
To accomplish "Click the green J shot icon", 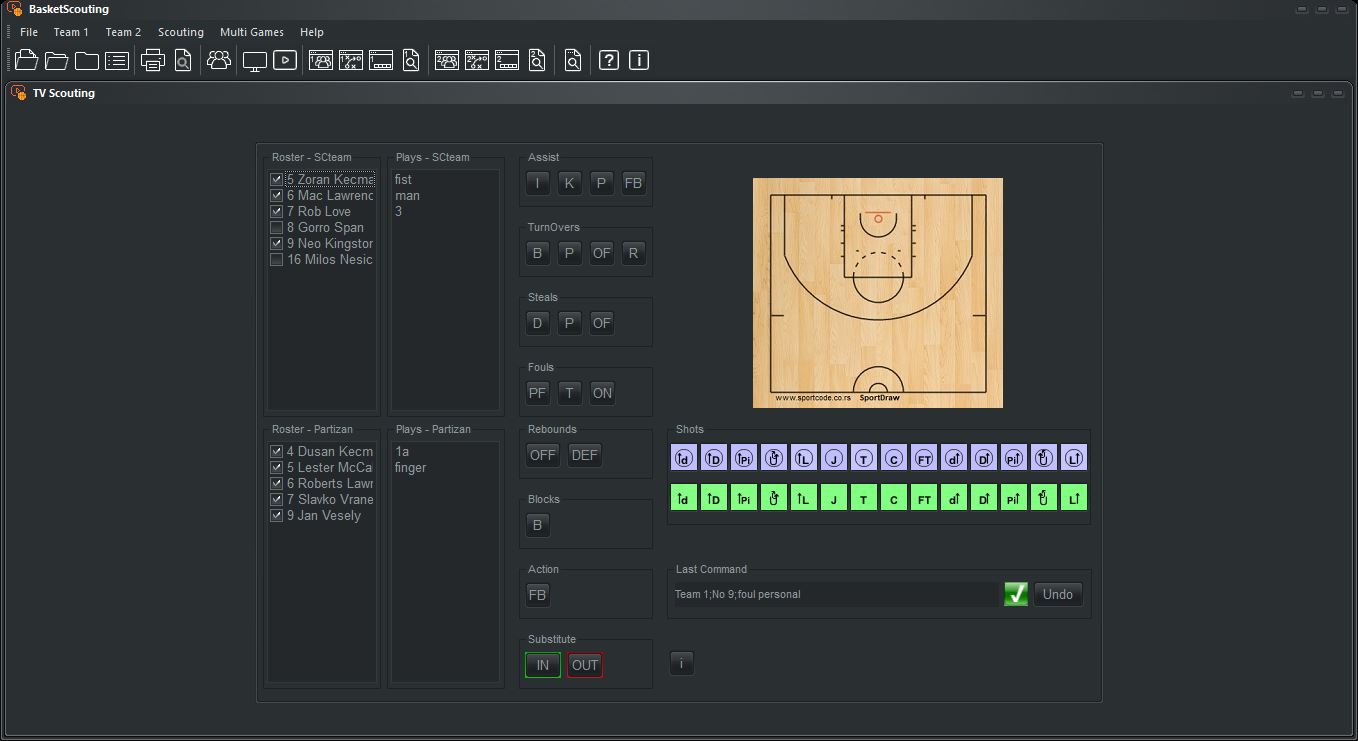I will pyautogui.click(x=834, y=498).
